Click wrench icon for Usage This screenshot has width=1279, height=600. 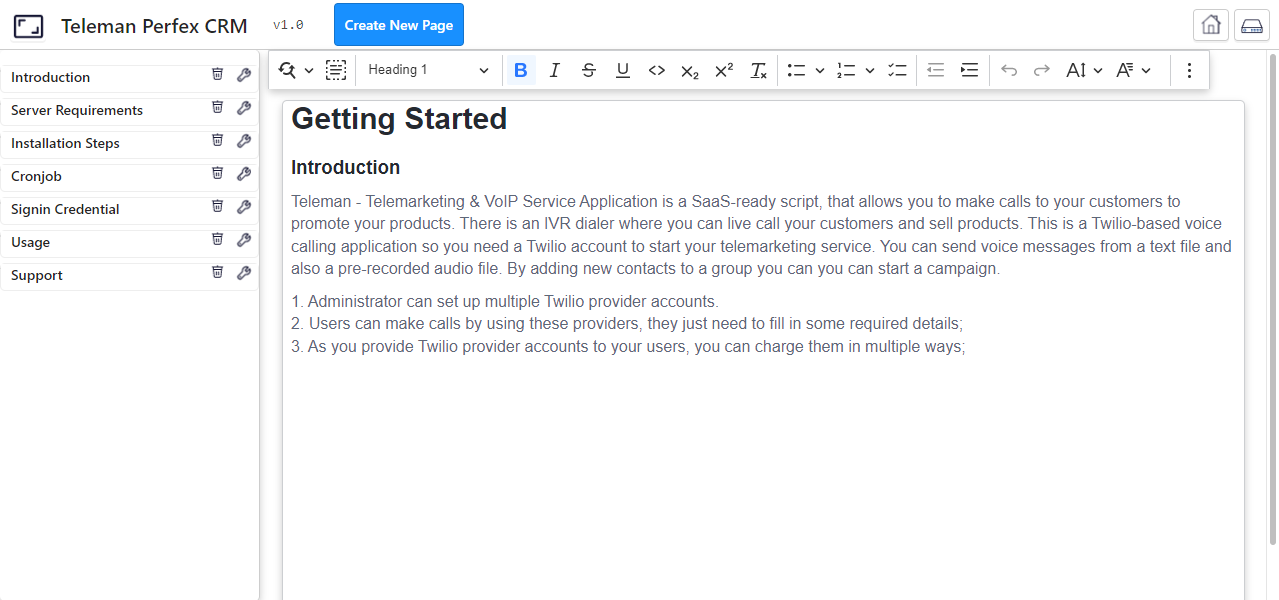(x=243, y=240)
